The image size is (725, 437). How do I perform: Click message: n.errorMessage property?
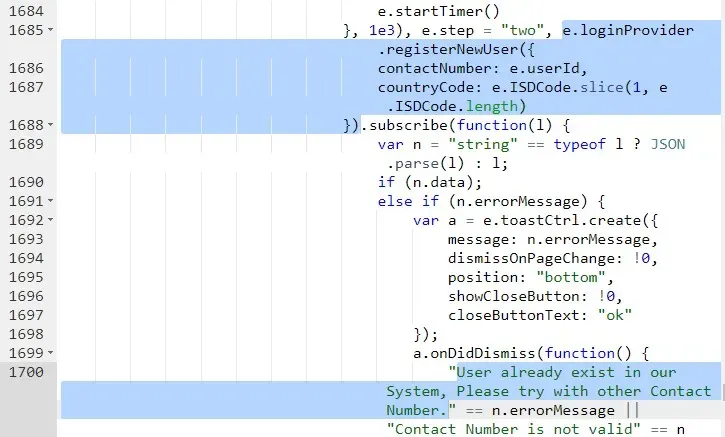tap(553, 239)
